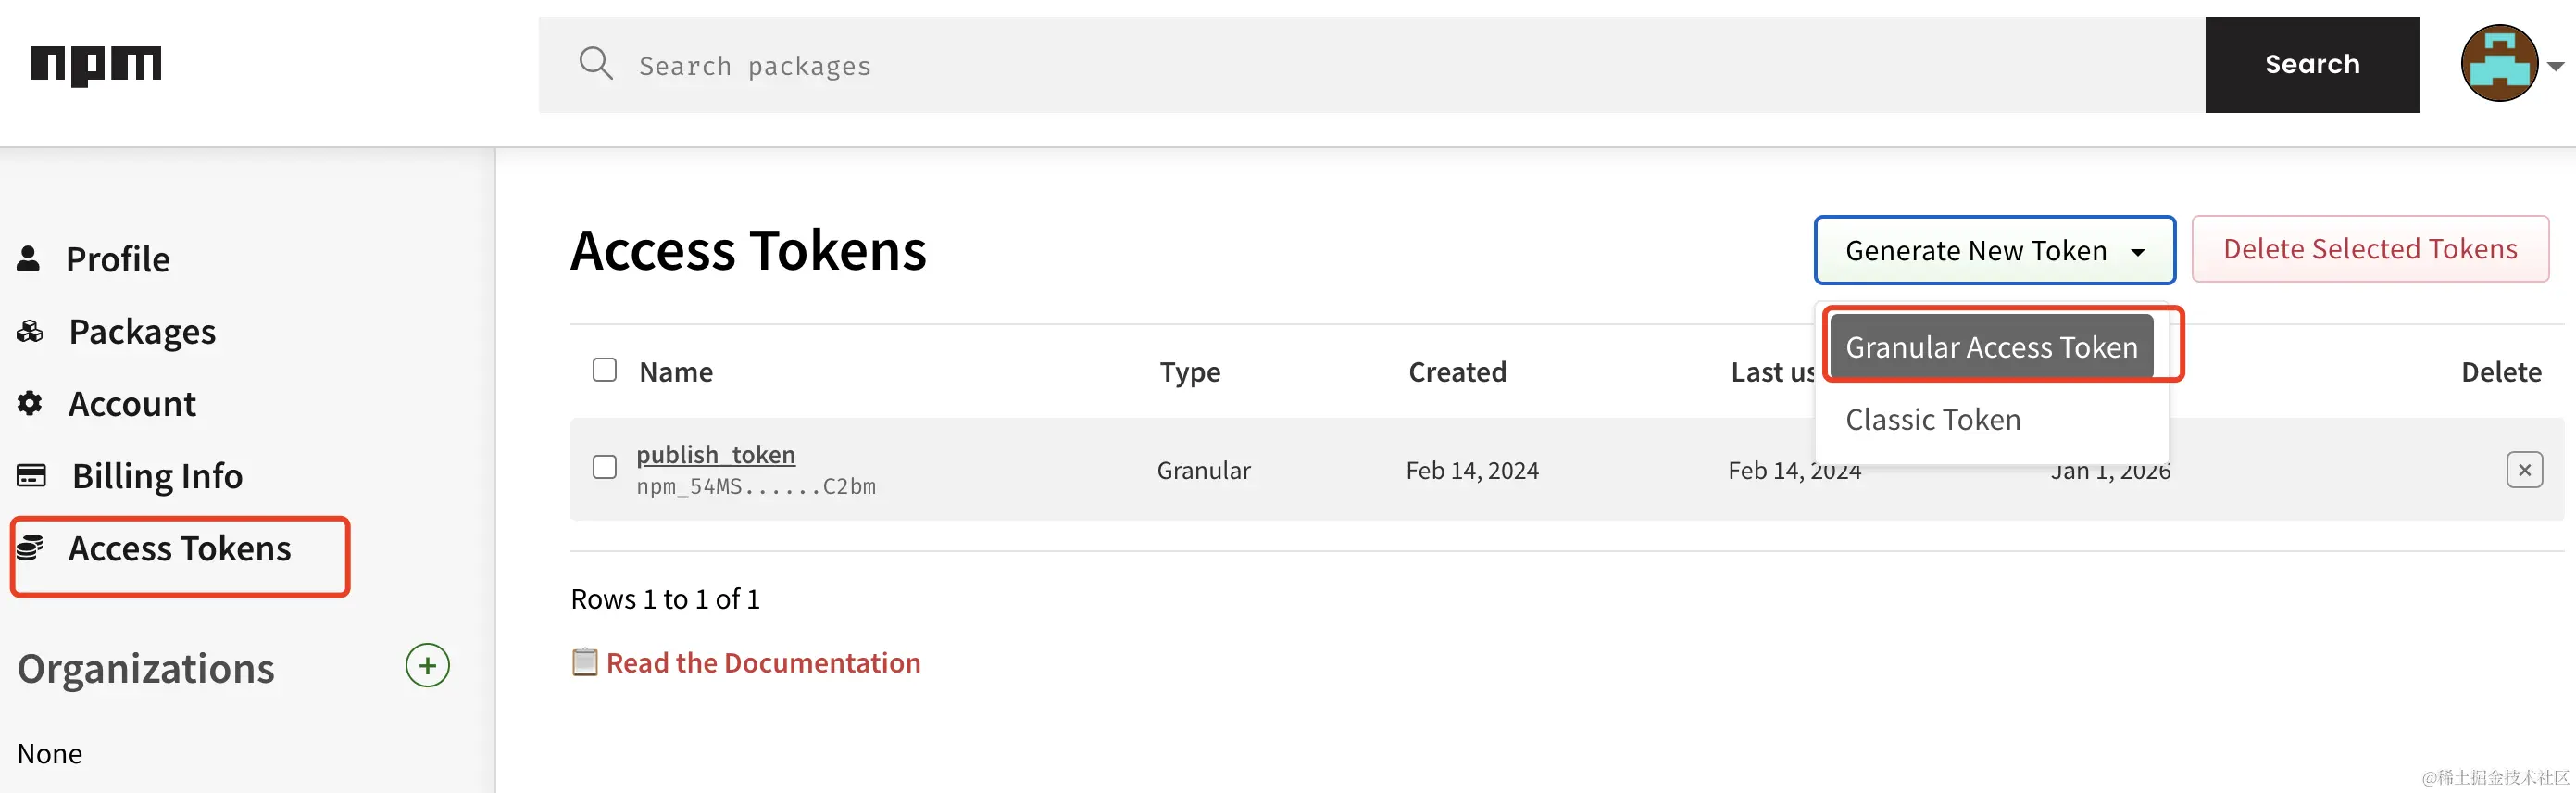Add a new organization with plus icon
2576x793 pixels.
click(x=427, y=665)
